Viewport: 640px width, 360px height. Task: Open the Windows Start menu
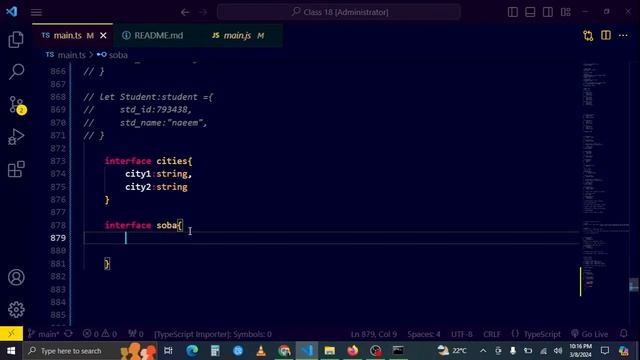pyautogui.click(x=11, y=351)
